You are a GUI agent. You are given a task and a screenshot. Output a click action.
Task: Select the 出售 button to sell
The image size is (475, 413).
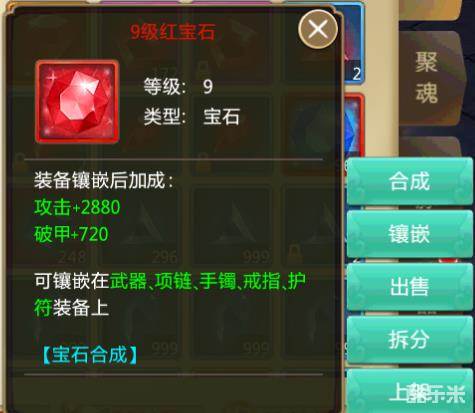[409, 286]
